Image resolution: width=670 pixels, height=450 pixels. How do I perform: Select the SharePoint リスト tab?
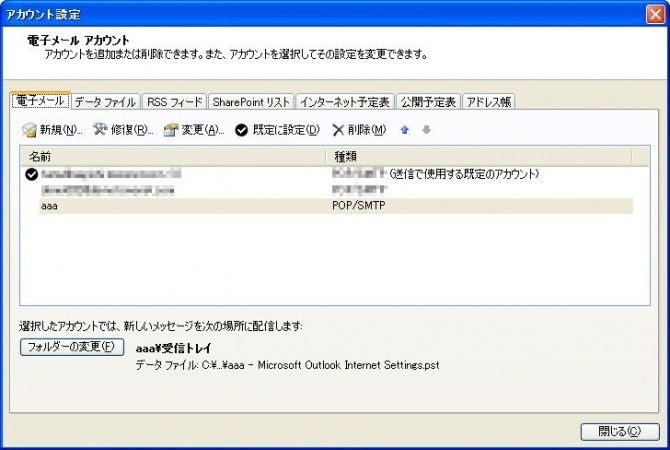(x=251, y=102)
